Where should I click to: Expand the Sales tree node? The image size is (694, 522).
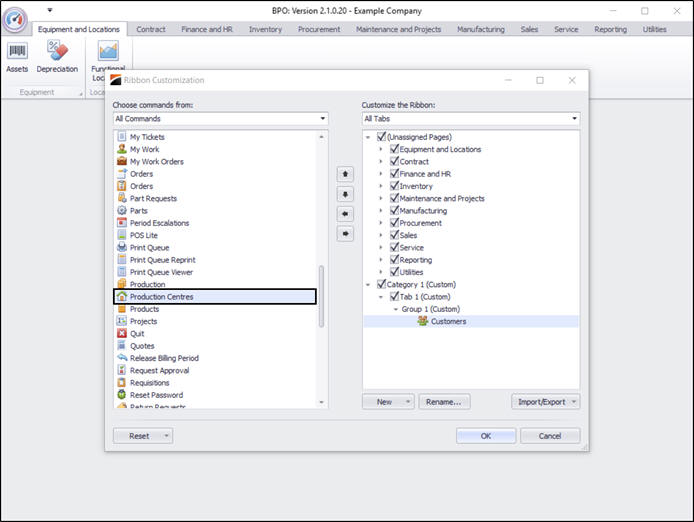point(381,235)
